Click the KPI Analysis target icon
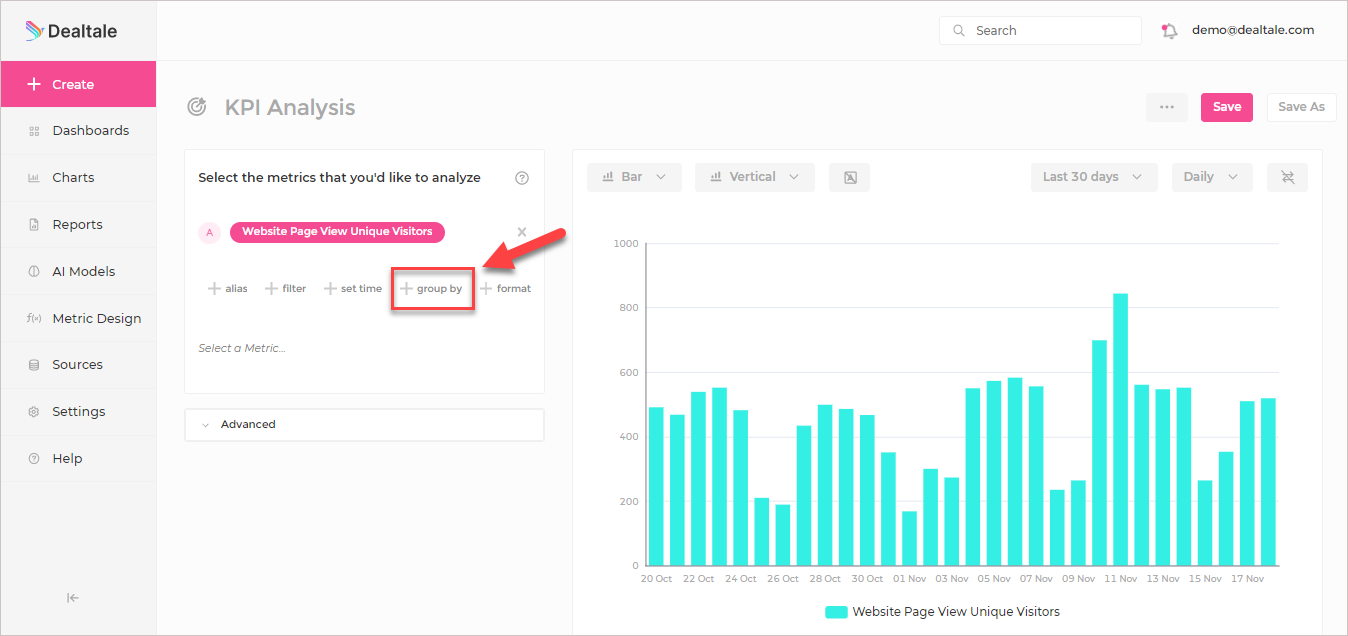 pos(198,107)
